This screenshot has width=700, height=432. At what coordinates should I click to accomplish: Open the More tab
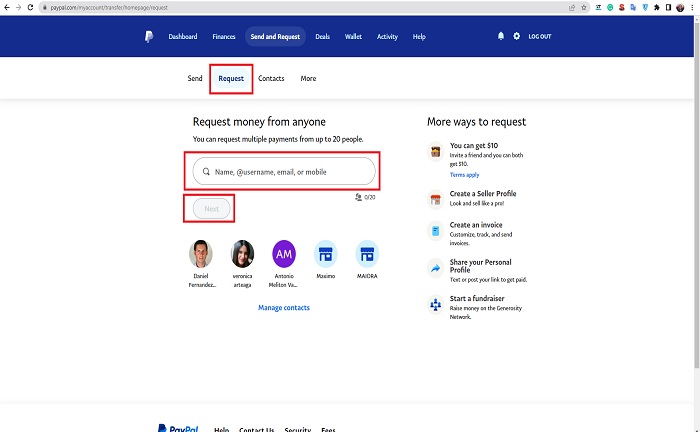click(308, 78)
